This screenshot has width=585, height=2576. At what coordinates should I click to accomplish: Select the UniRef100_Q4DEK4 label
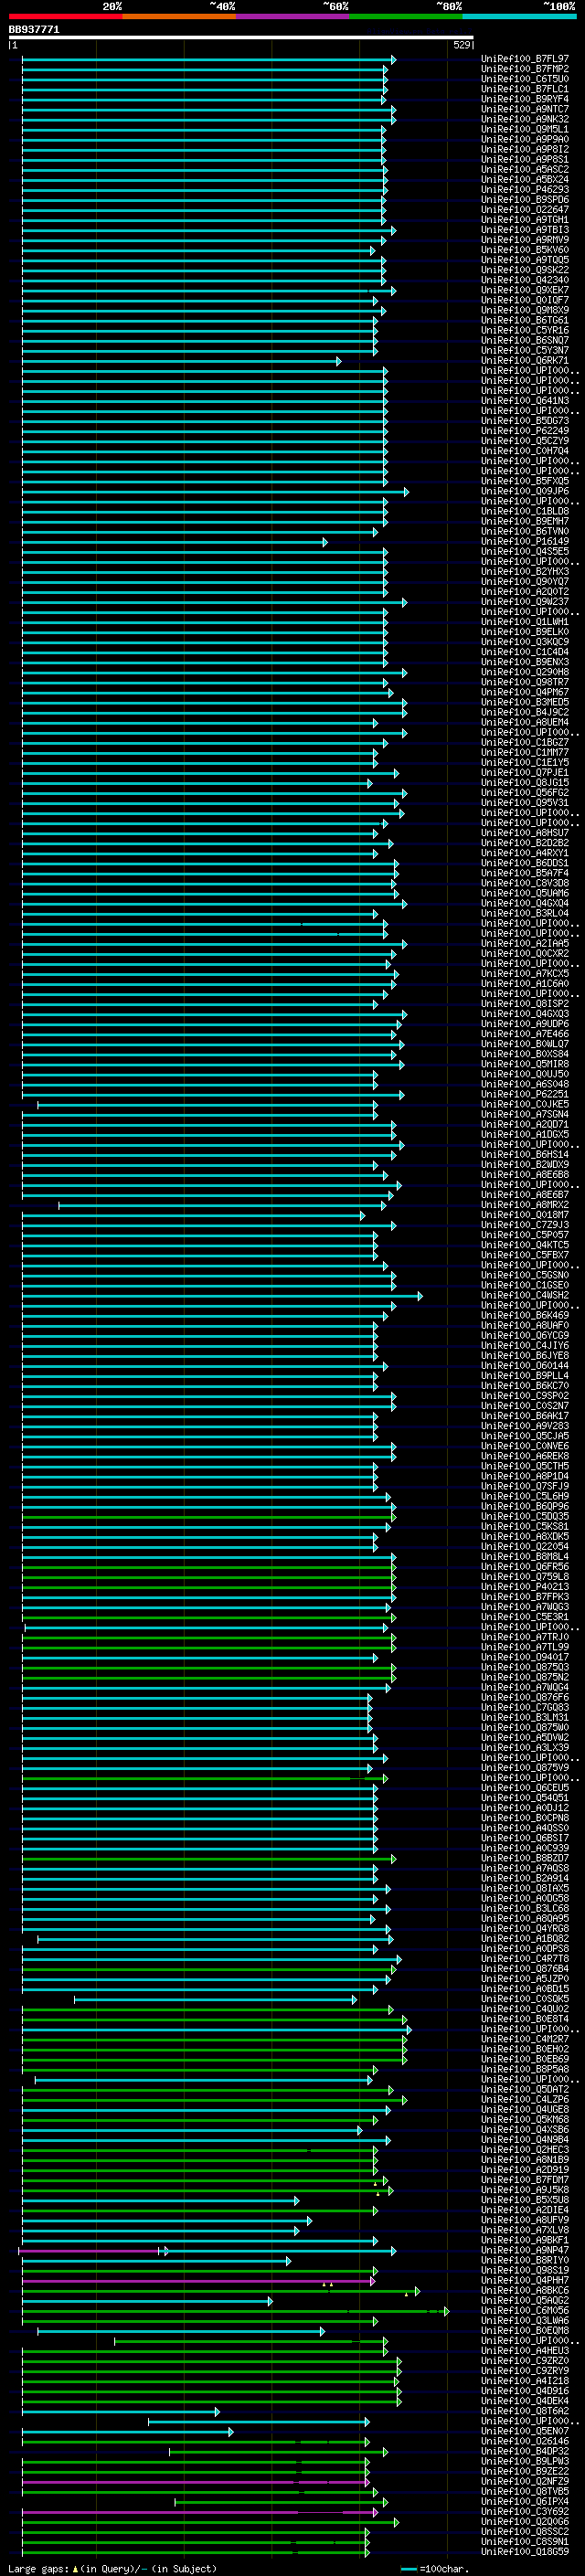[525, 2401]
